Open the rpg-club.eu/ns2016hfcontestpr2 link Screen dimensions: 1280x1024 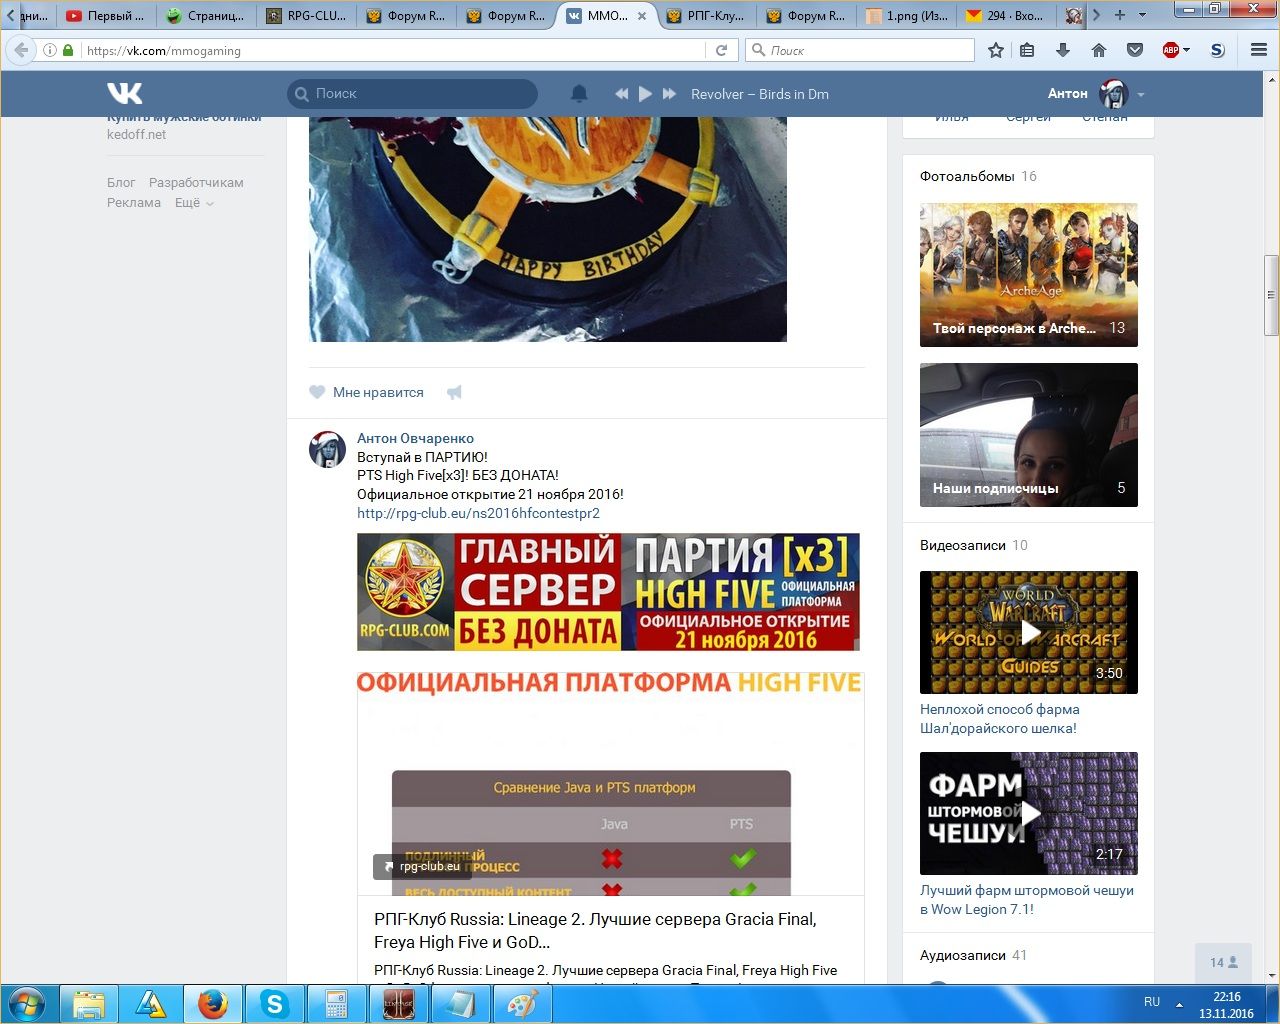point(478,513)
